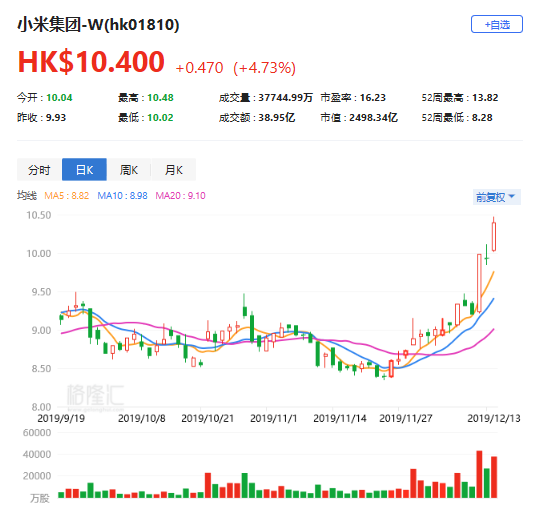
Task: Click today's open value 10.04
Action: (x=59, y=98)
